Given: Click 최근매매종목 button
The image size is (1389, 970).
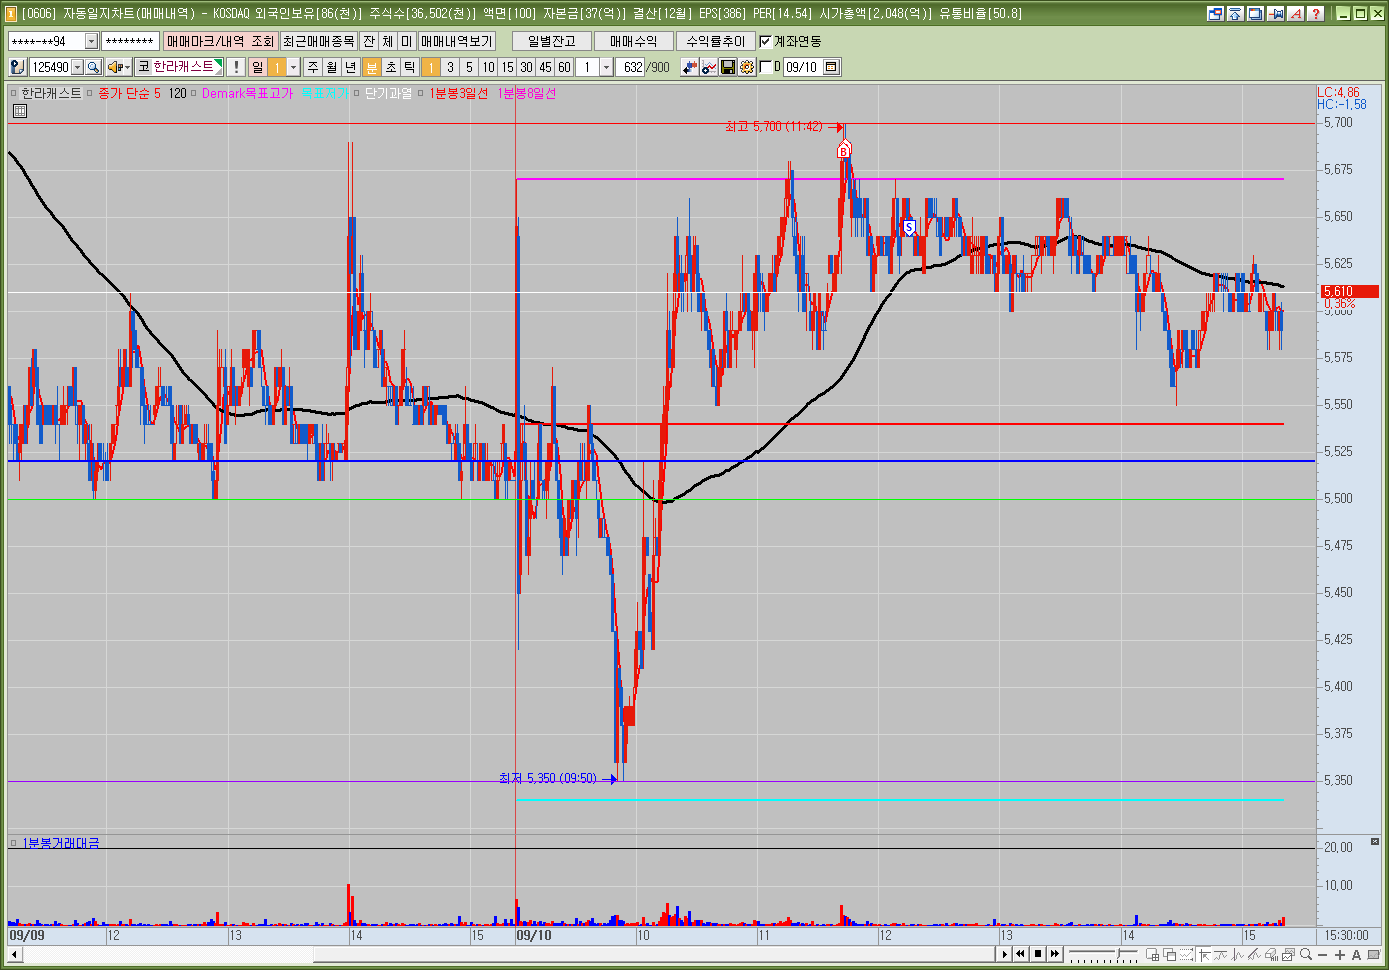Looking at the screenshot, I should [318, 41].
